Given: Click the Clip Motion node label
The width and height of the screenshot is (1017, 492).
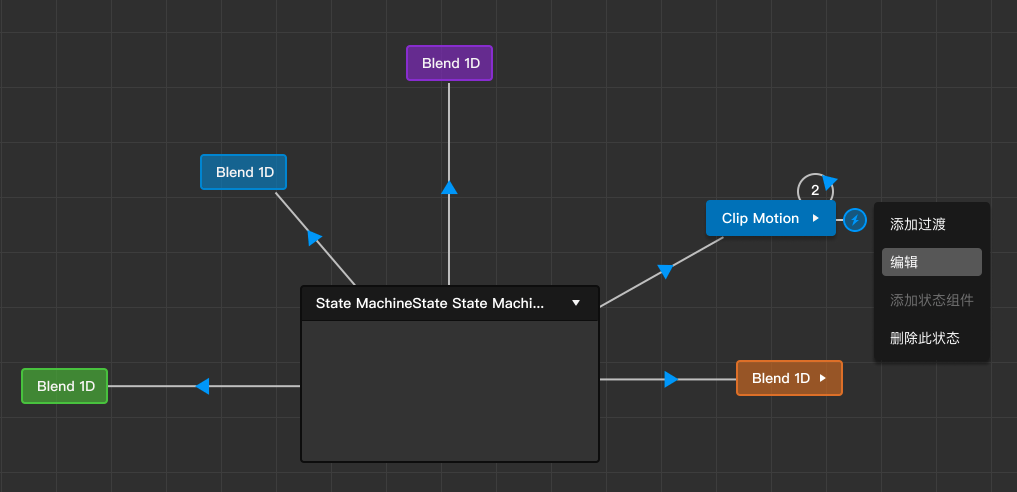Looking at the screenshot, I should coord(759,218).
